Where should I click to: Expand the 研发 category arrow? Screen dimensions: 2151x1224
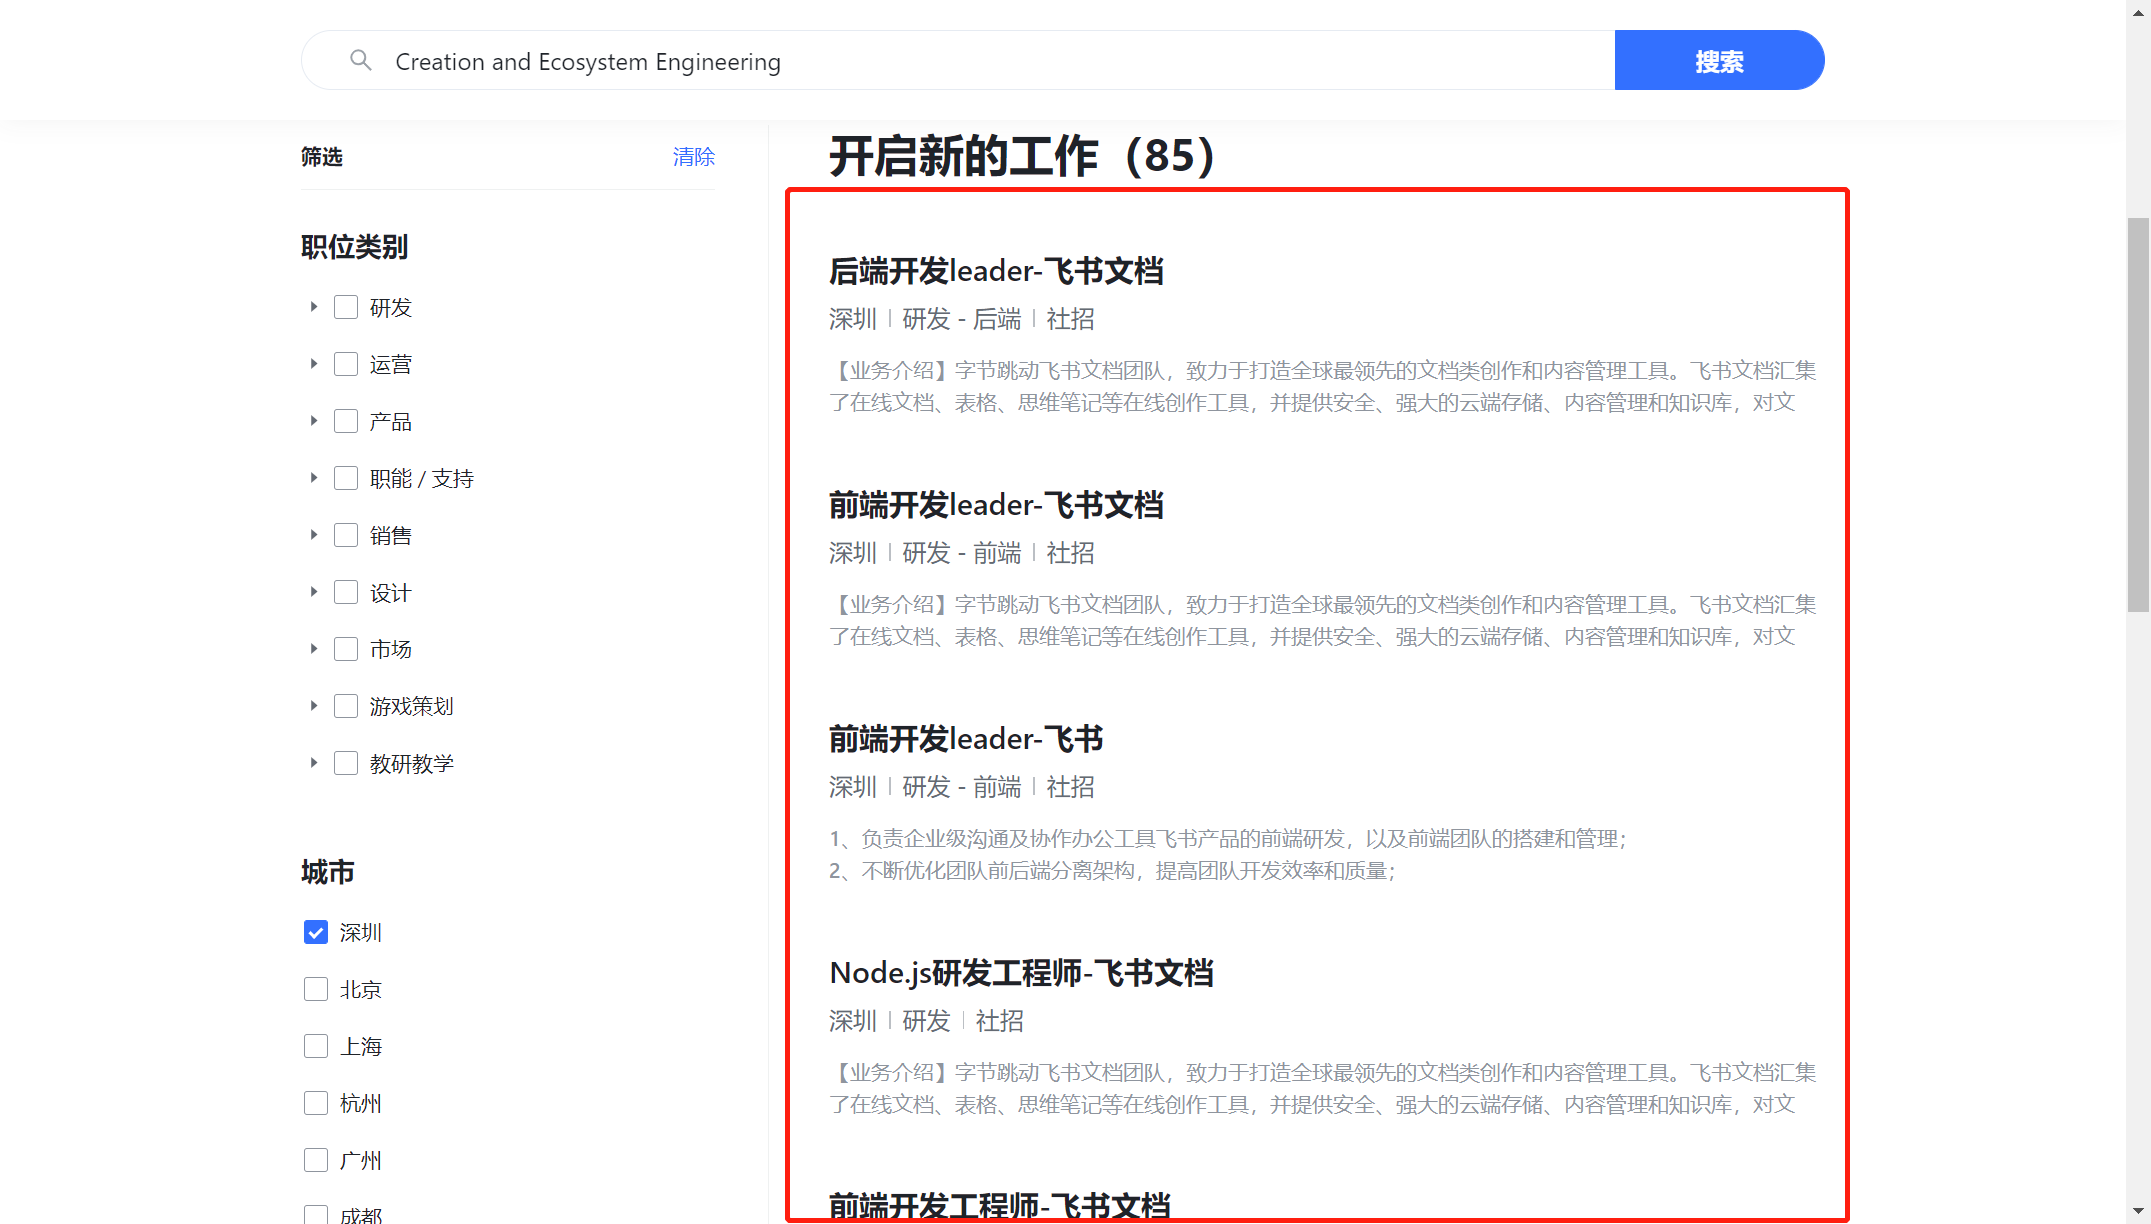tap(313, 307)
